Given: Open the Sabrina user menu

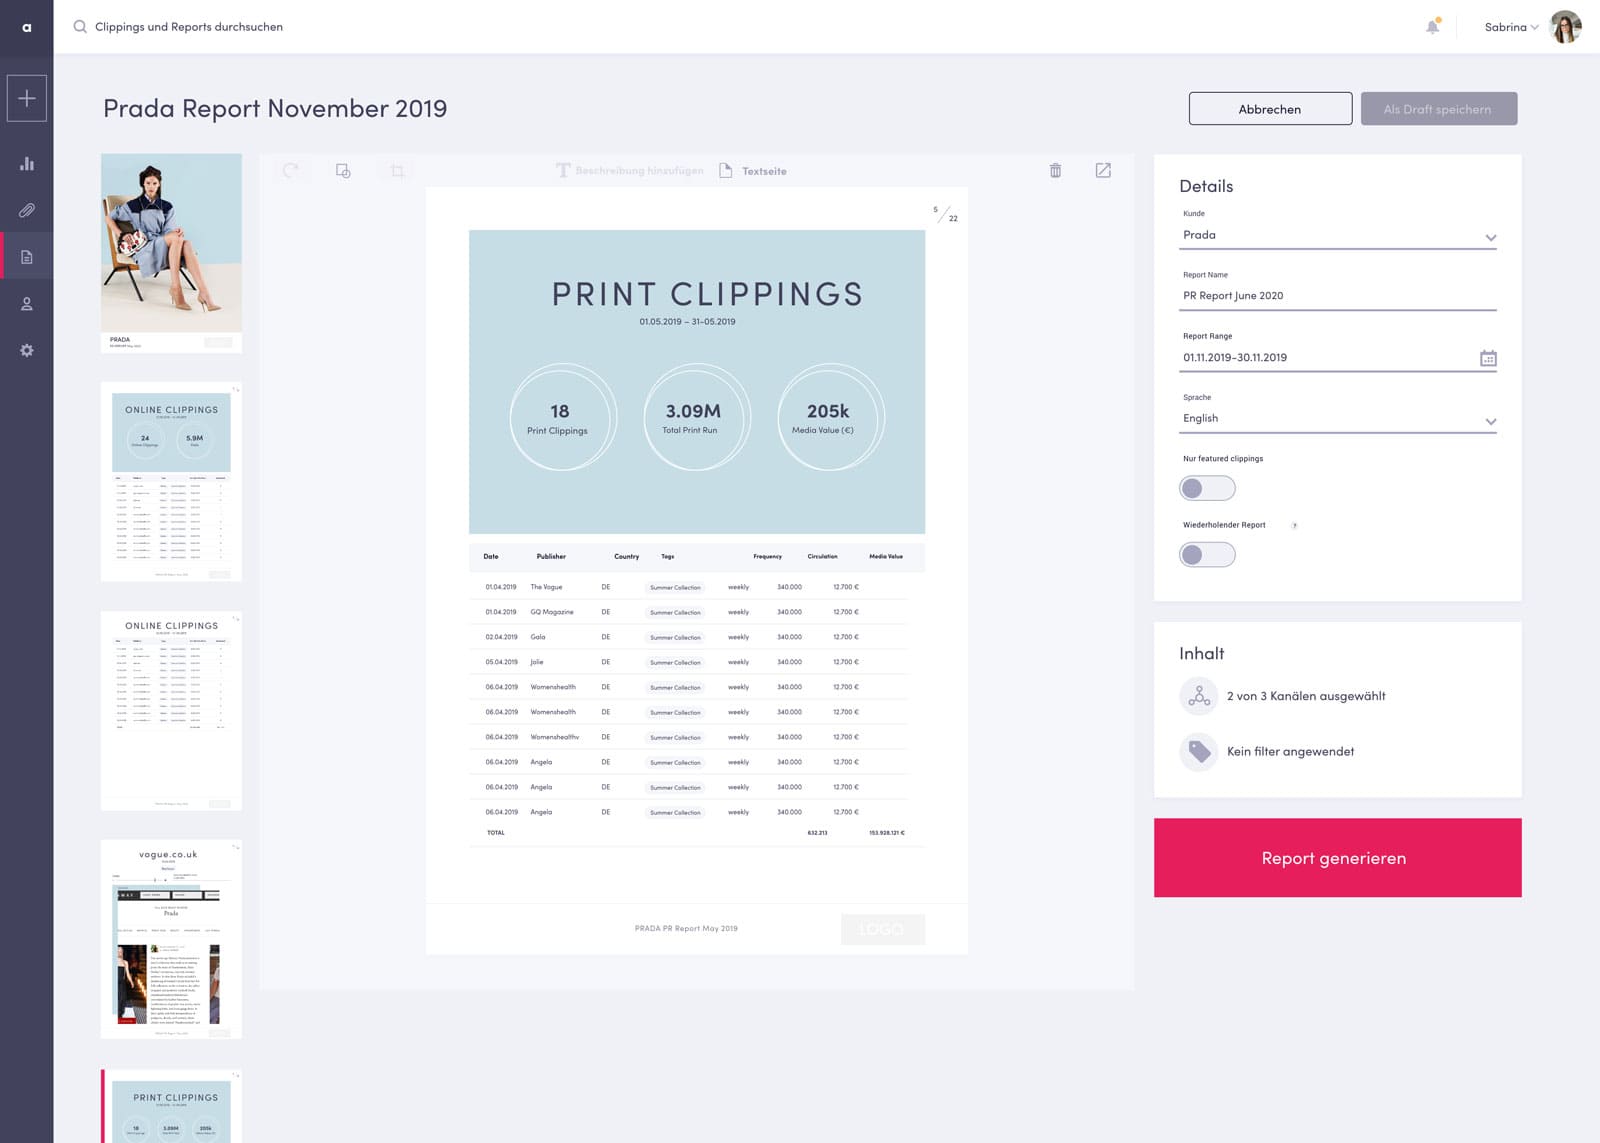Looking at the screenshot, I should [1511, 27].
